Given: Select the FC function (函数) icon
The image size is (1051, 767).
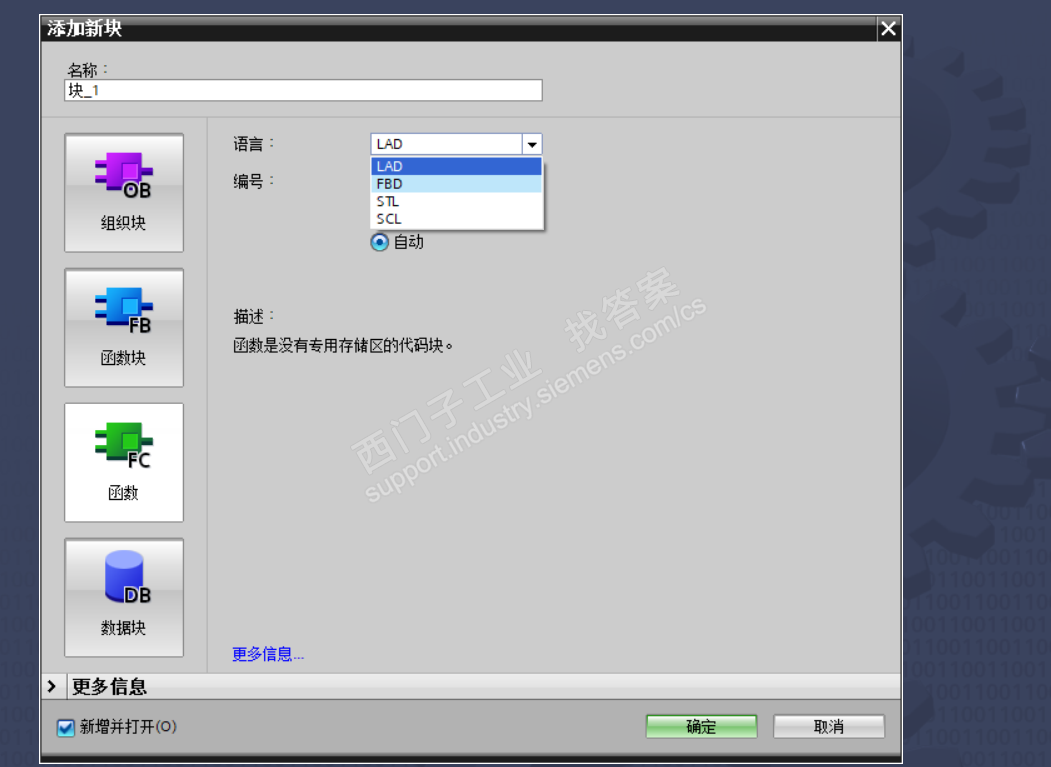Looking at the screenshot, I should [124, 462].
